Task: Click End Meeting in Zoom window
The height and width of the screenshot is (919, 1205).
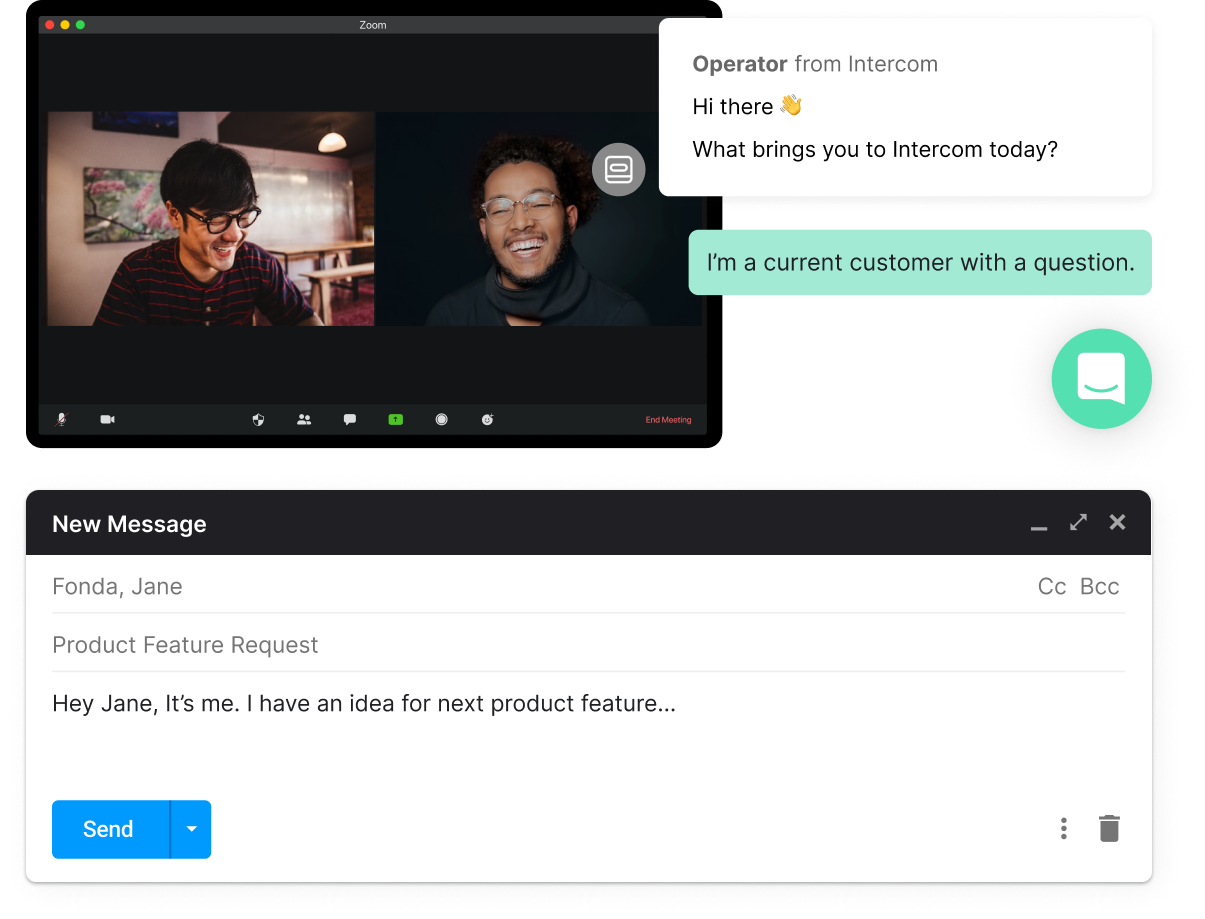Action: [668, 420]
